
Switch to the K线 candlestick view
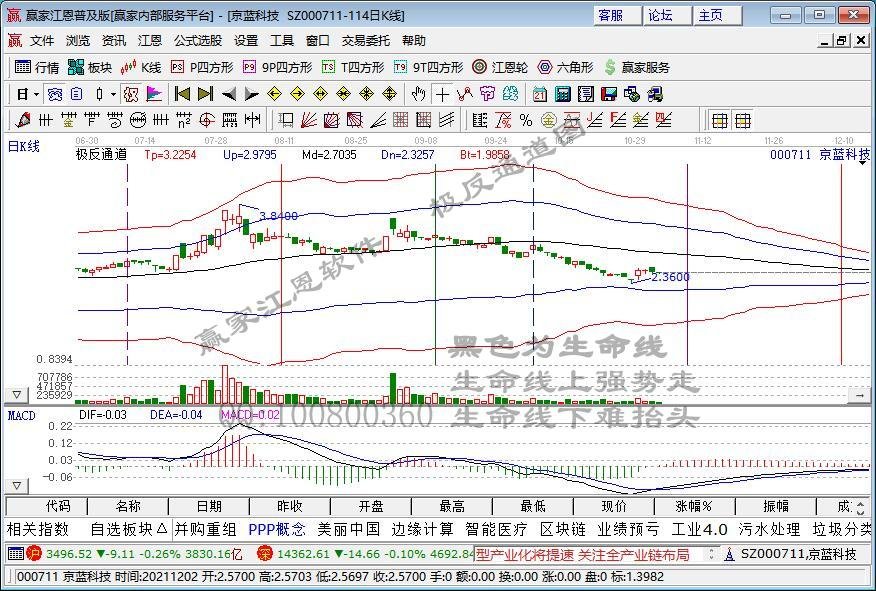coord(141,68)
